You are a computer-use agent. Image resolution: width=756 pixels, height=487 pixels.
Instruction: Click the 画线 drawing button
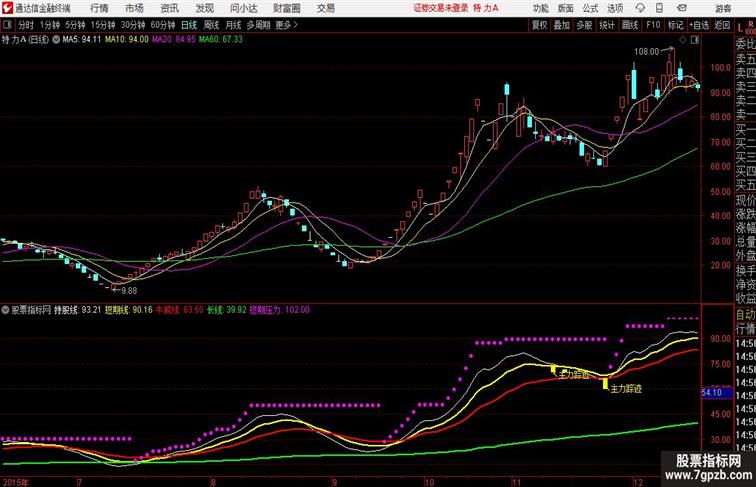[x=630, y=25]
